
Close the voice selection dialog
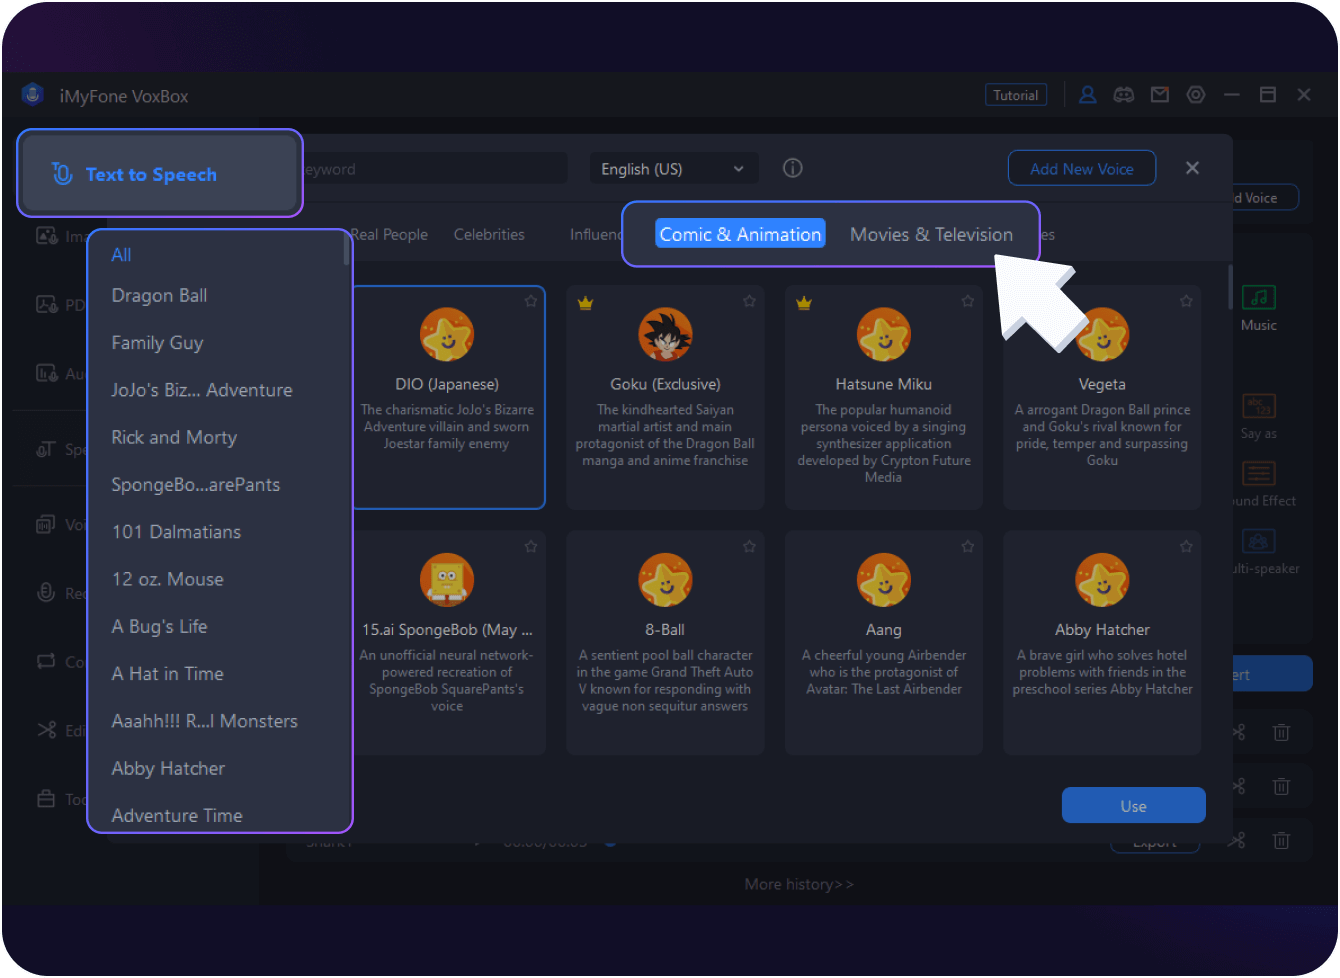pyautogui.click(x=1192, y=168)
